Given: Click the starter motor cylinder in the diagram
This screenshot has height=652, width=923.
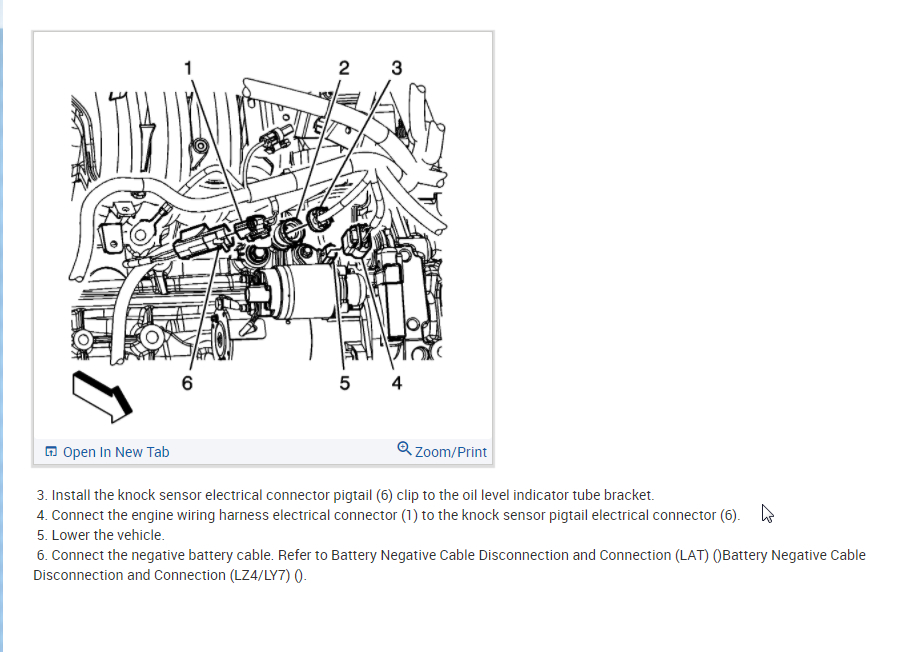Looking at the screenshot, I should coord(301,292).
